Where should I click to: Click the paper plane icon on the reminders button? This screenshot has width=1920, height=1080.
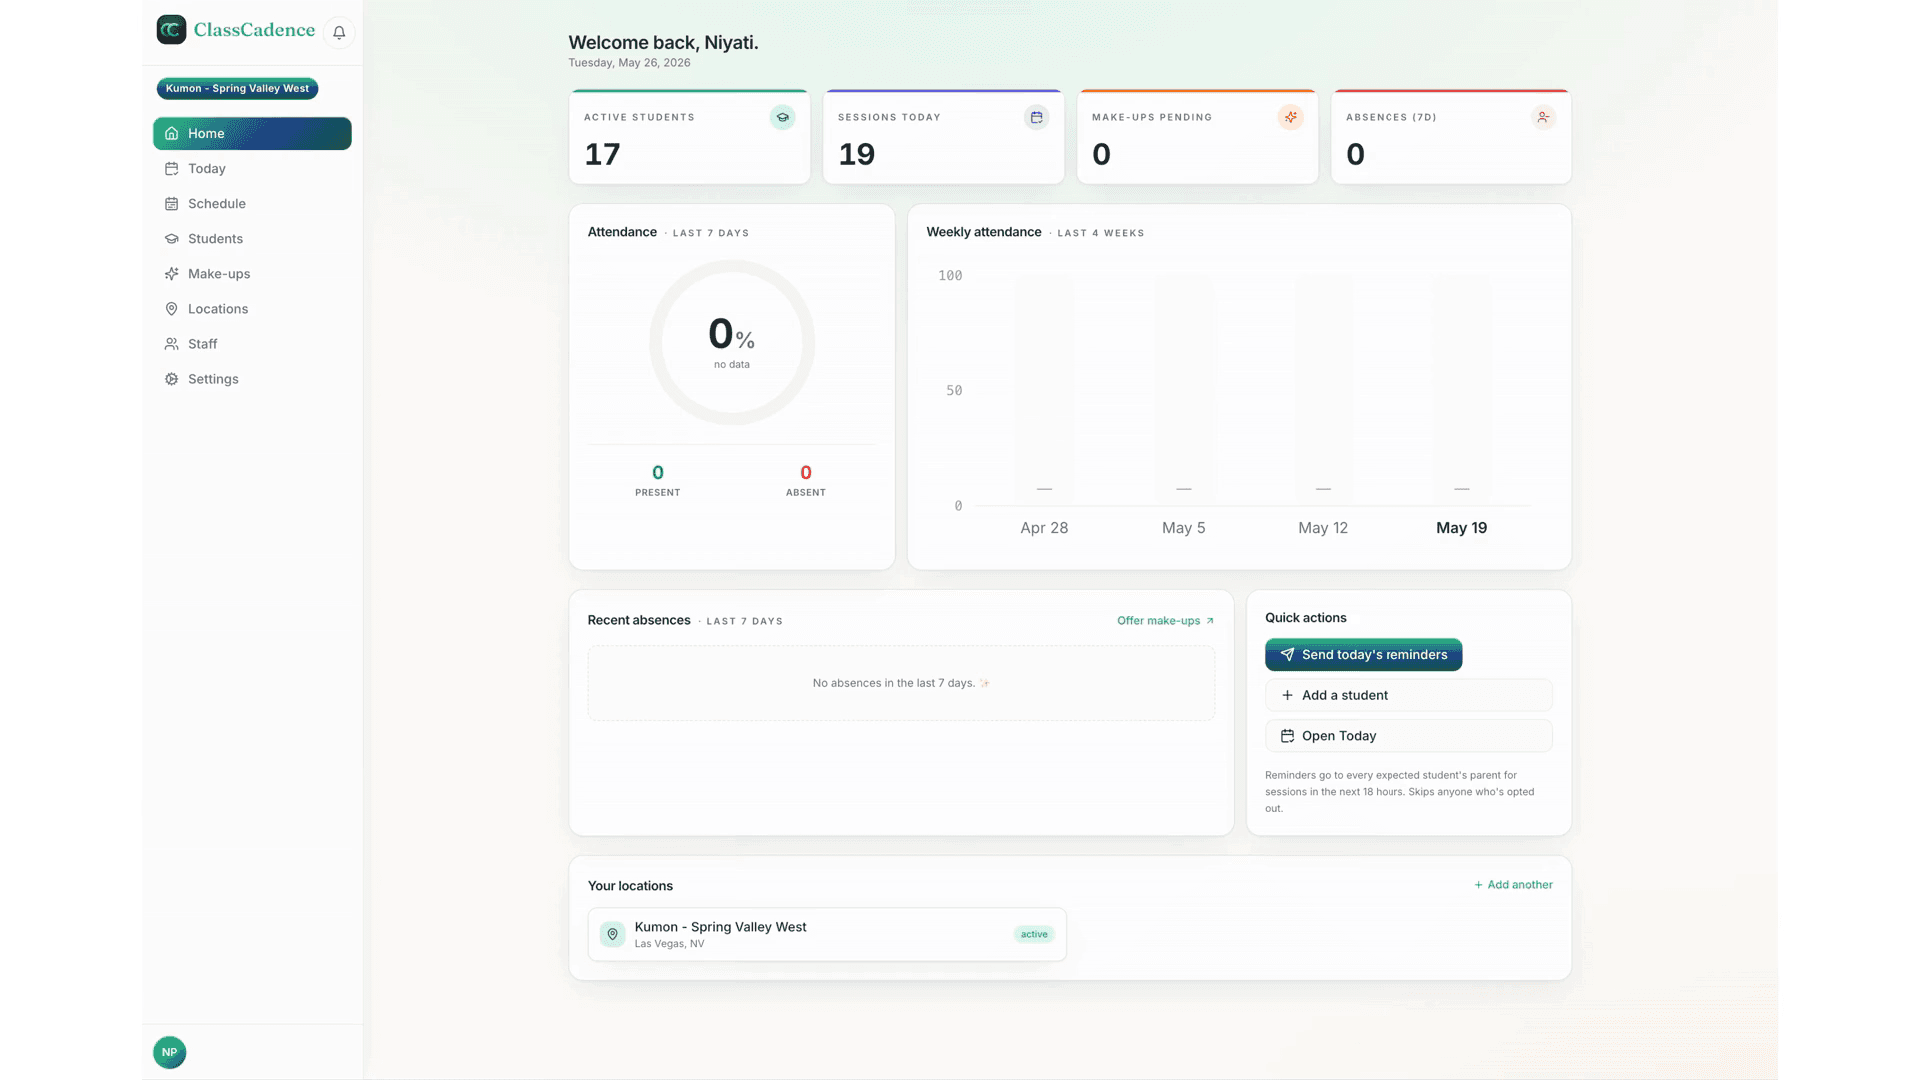pyautogui.click(x=1287, y=654)
